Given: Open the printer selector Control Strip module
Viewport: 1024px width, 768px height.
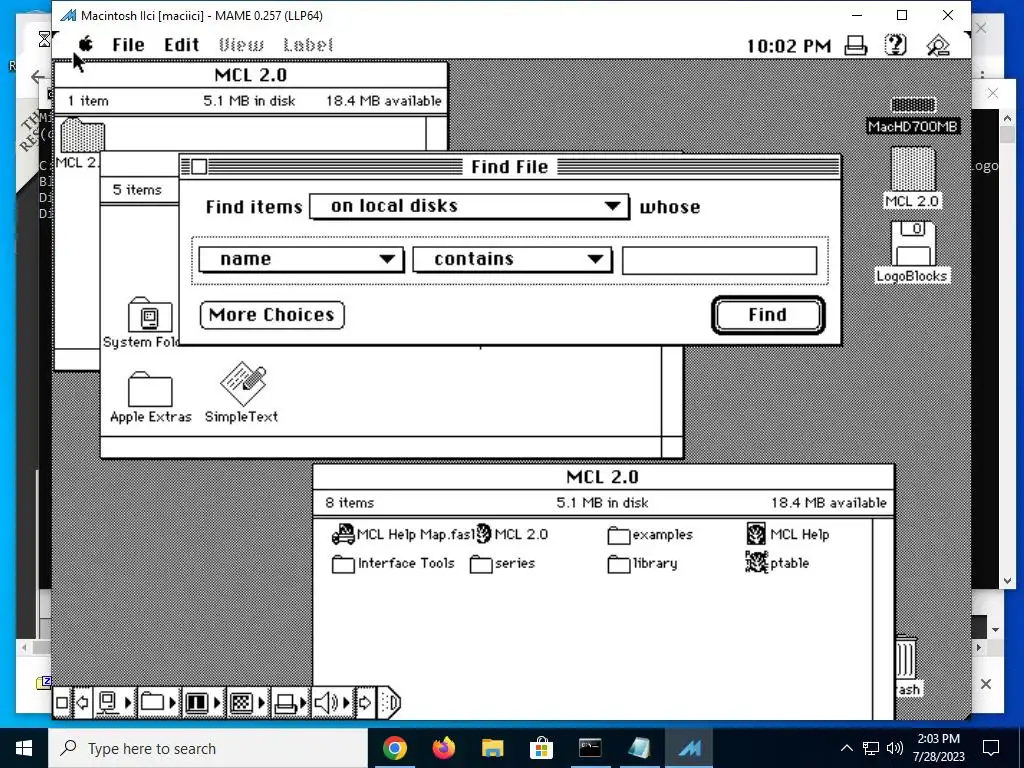Looking at the screenshot, I should [x=290, y=703].
